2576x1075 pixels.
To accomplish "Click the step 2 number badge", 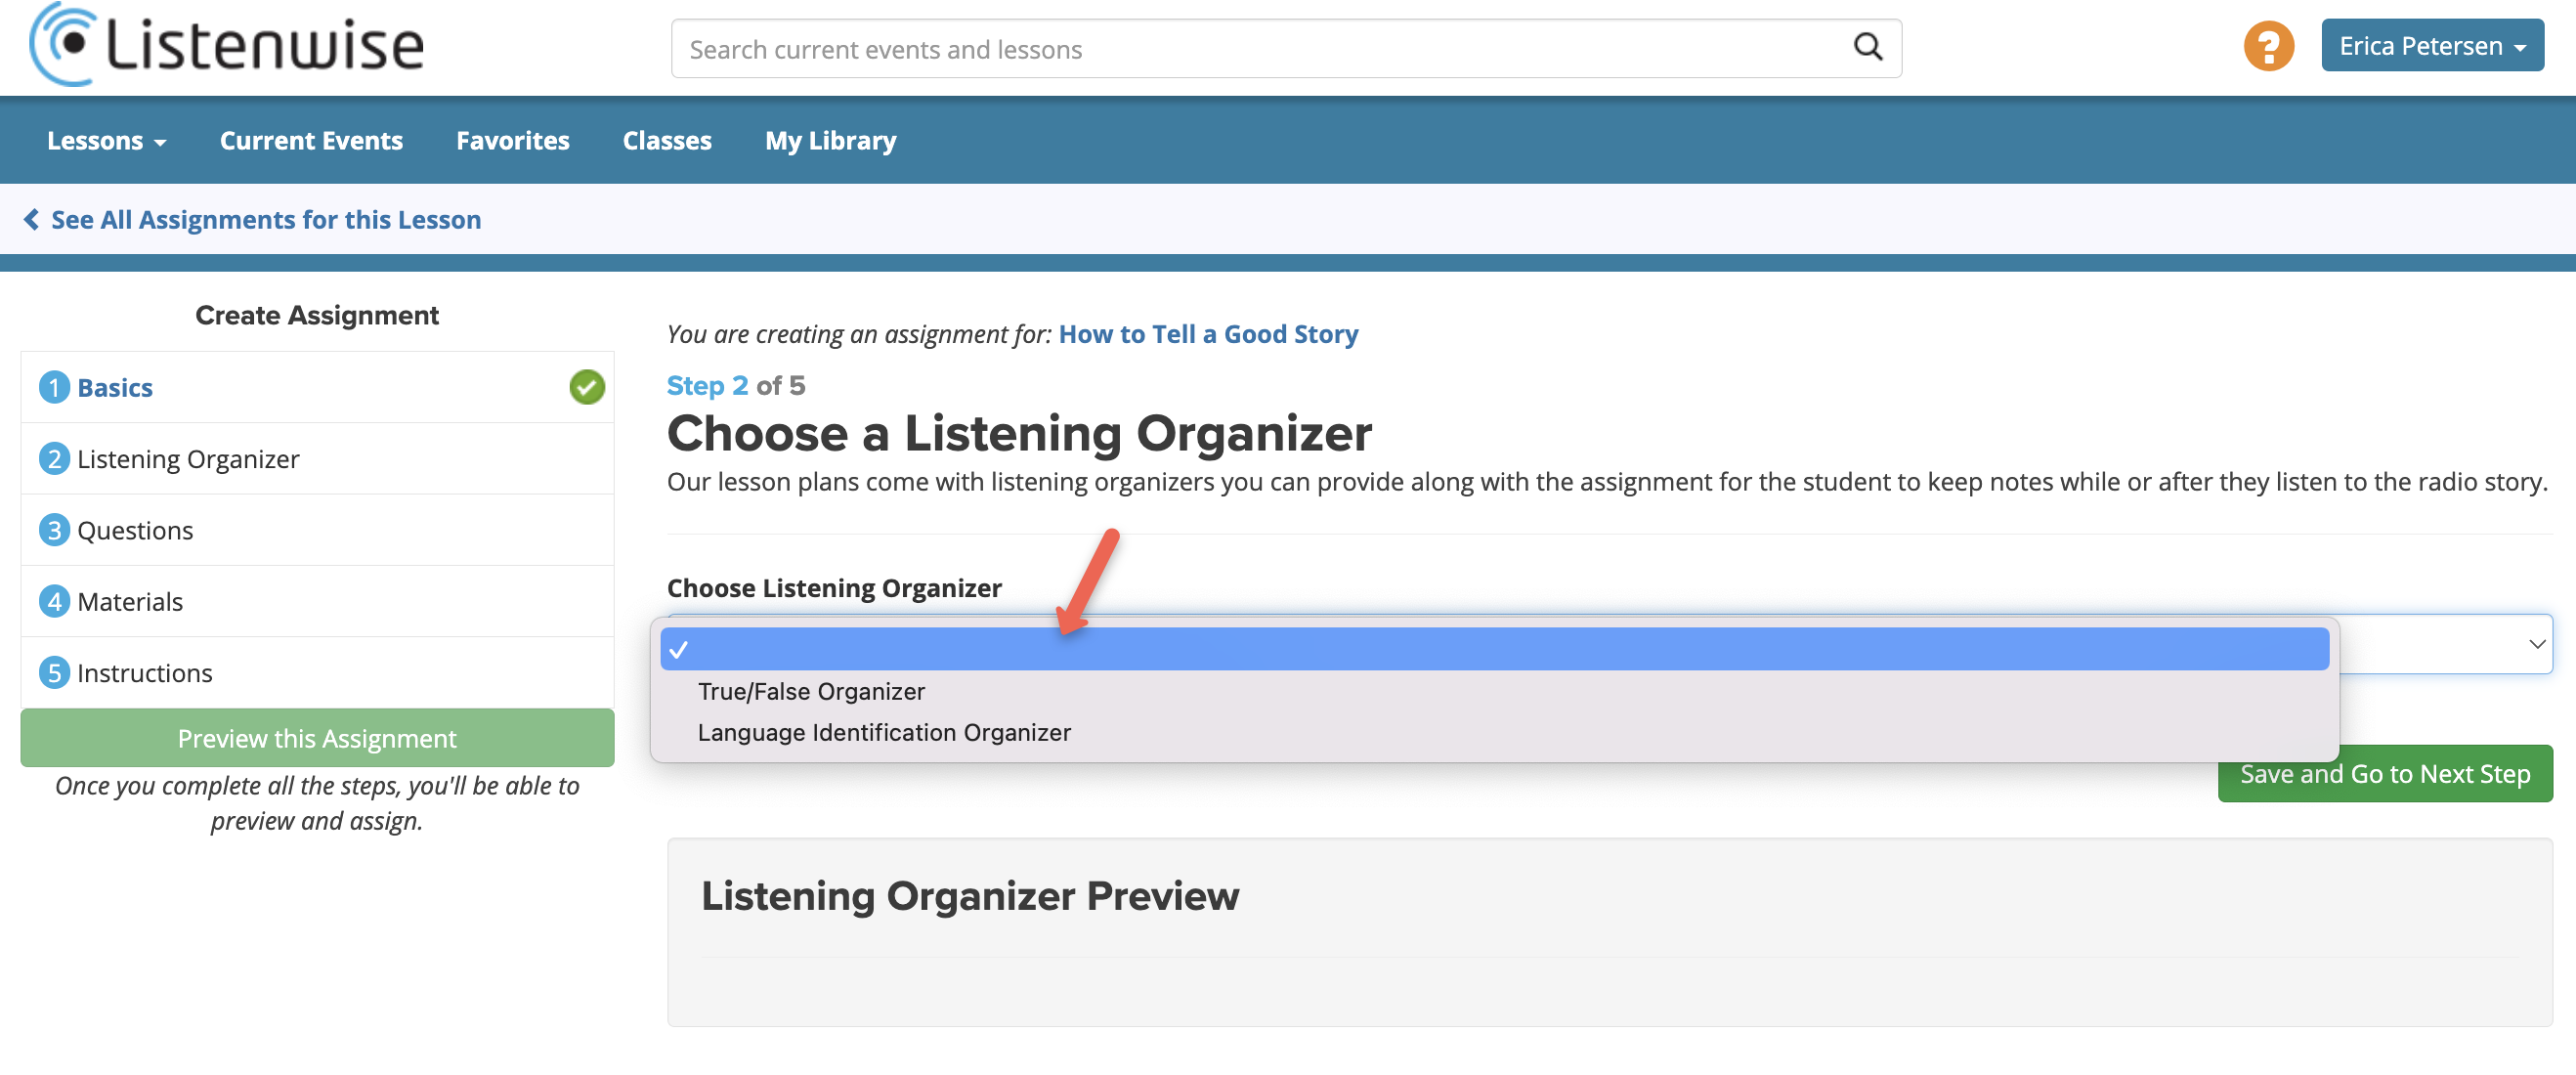I will click(x=54, y=459).
